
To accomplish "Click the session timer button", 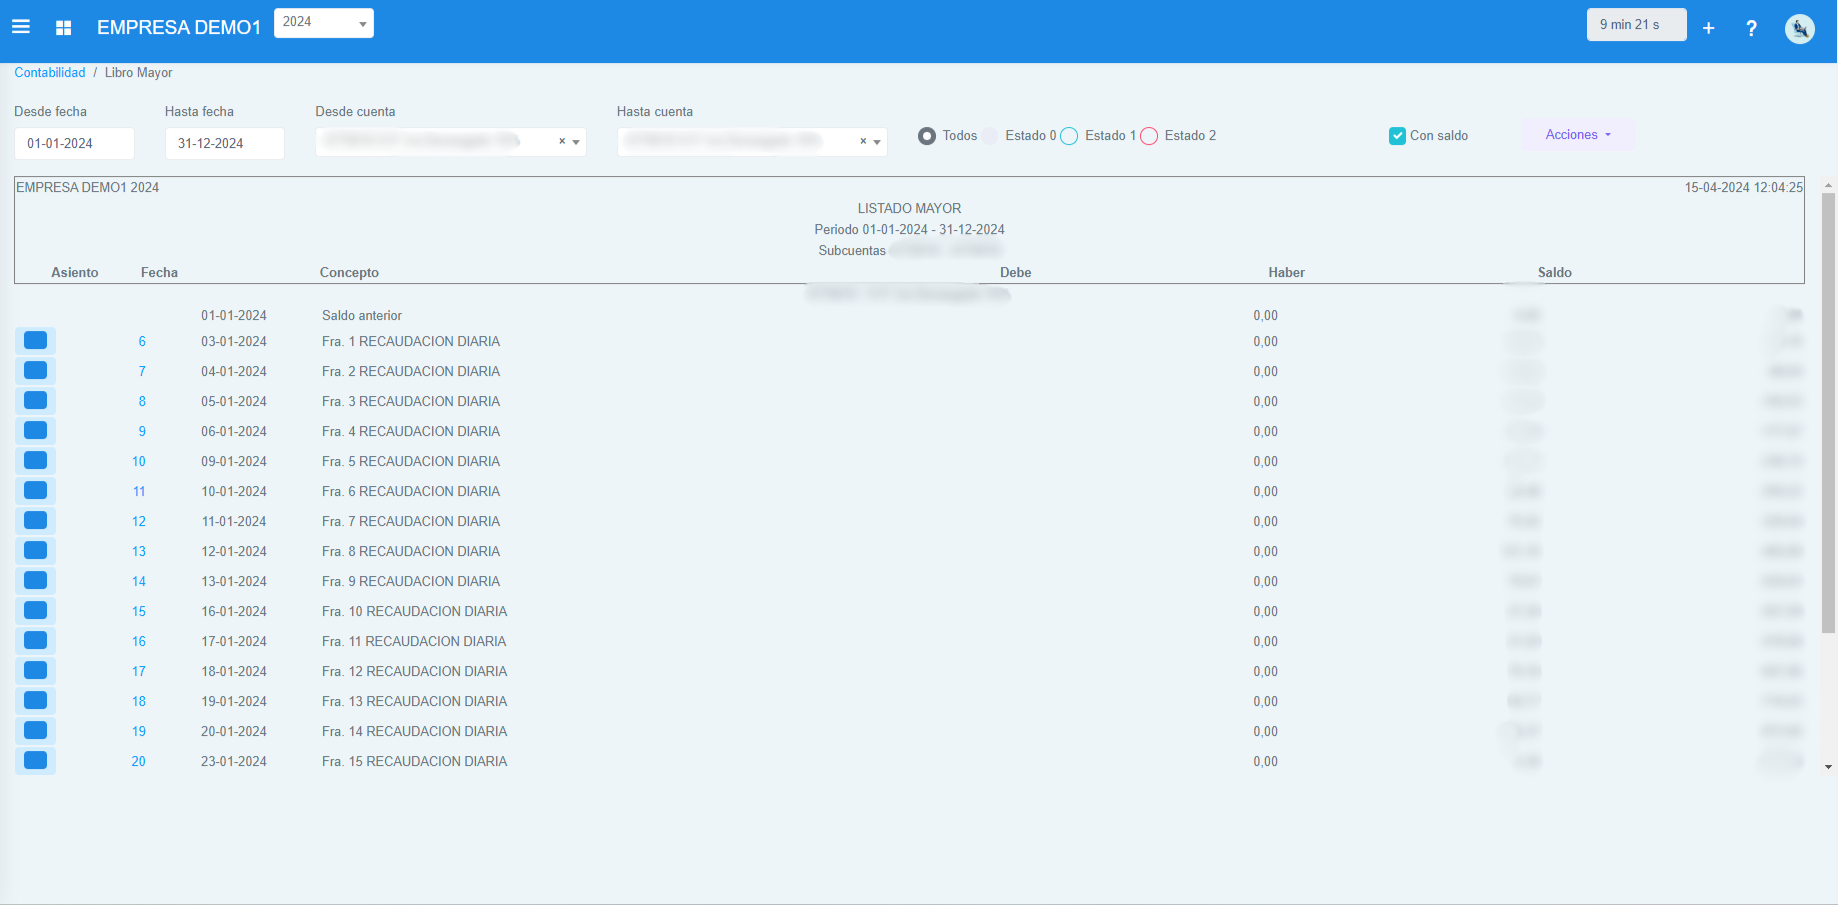I will tap(1635, 25).
